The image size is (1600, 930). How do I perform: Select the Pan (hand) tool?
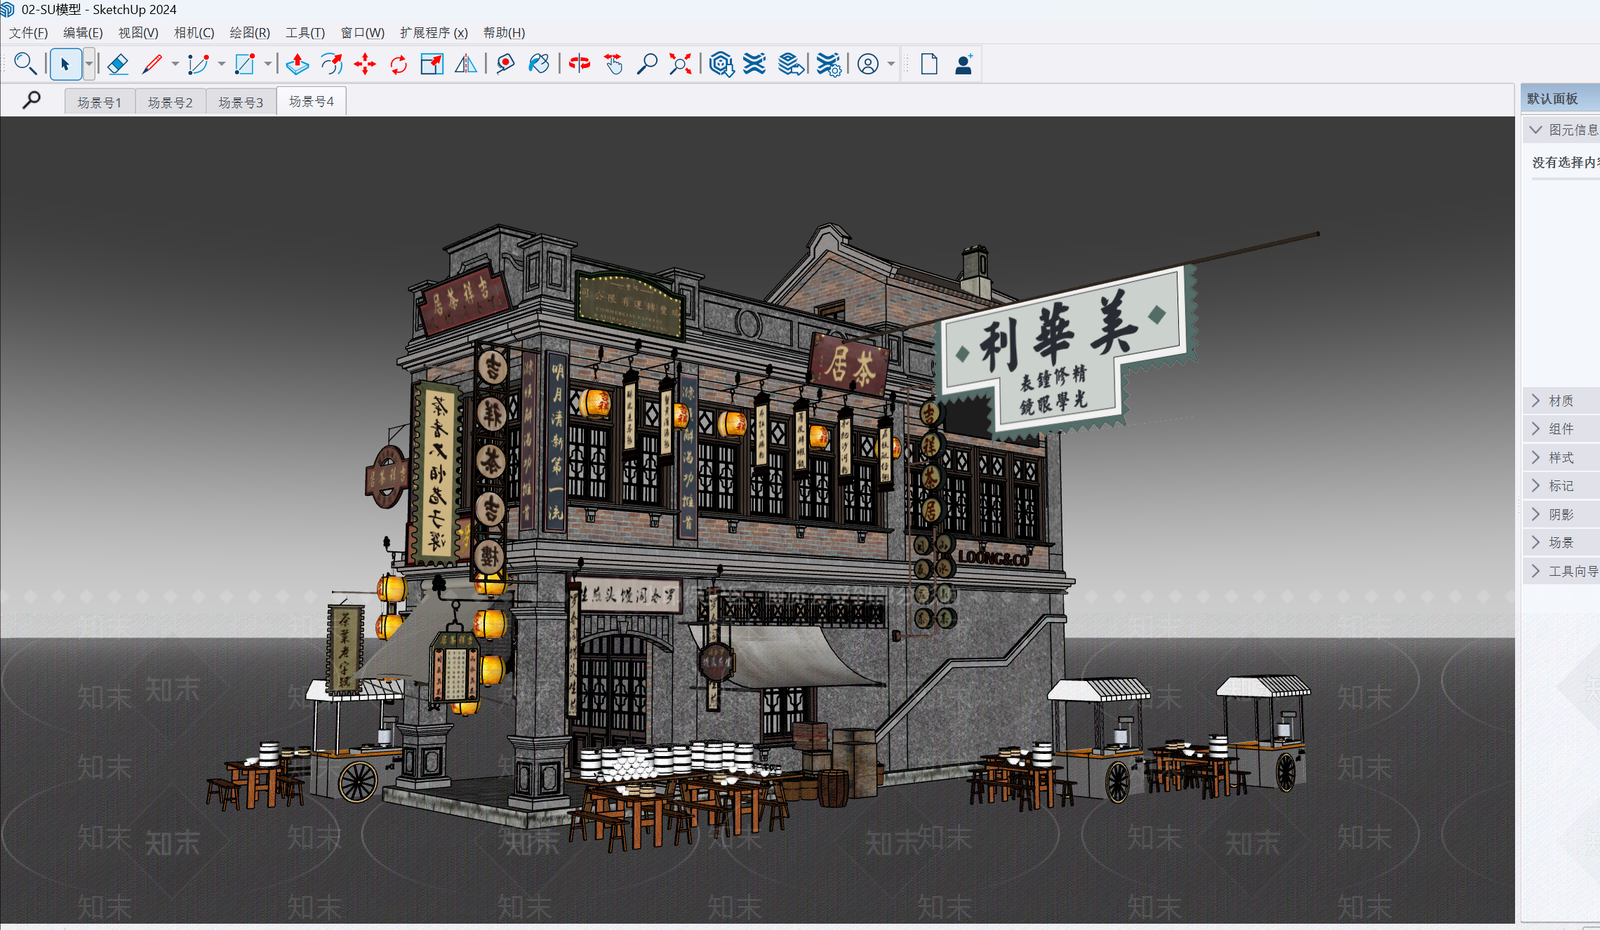(613, 63)
